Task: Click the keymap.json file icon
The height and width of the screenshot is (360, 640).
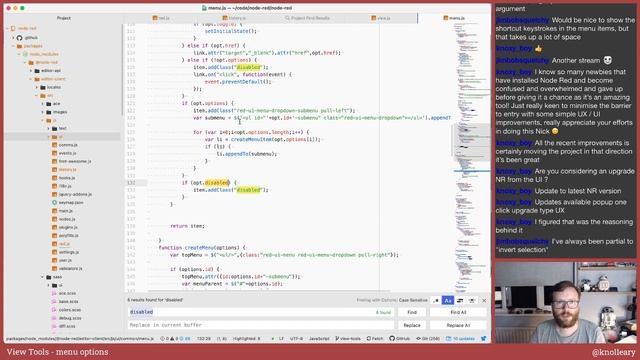Action: pyautogui.click(x=54, y=202)
